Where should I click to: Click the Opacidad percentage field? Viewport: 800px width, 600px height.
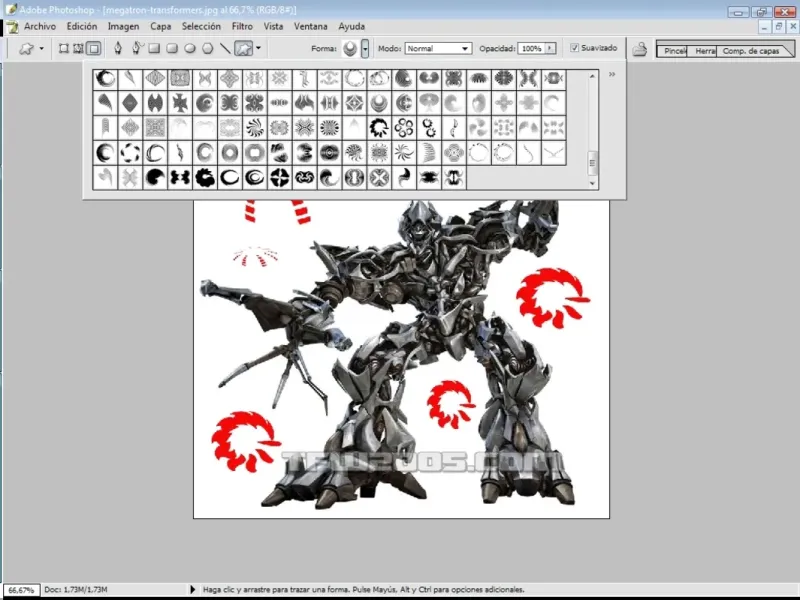click(x=531, y=48)
